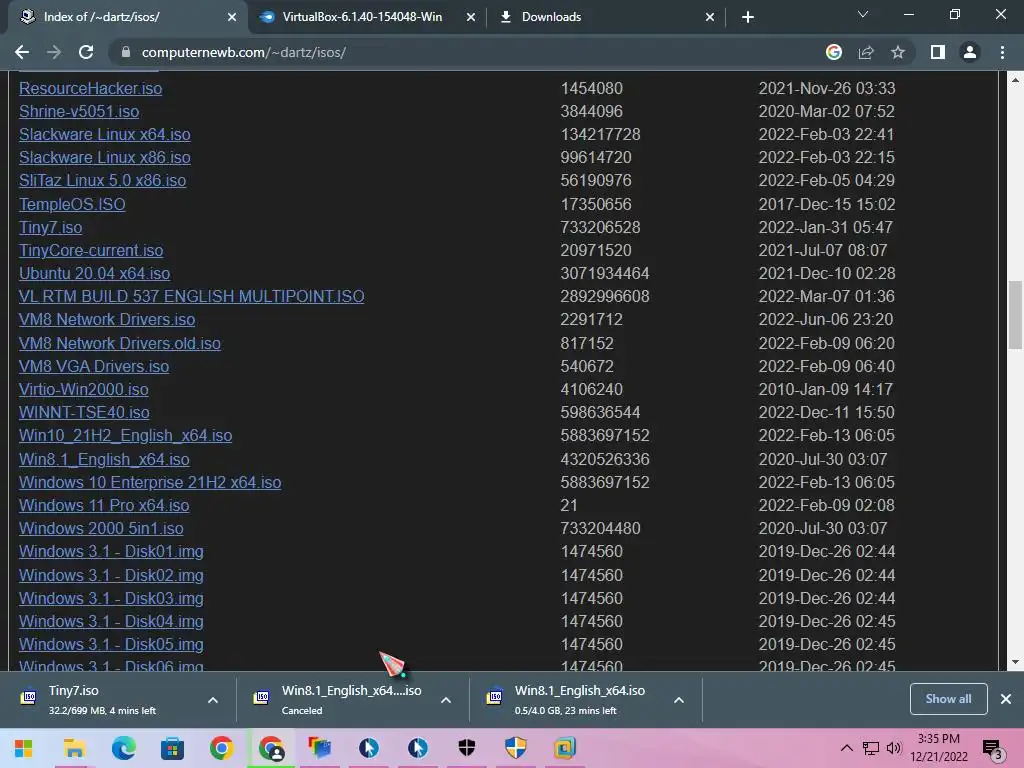Viewport: 1024px width, 768px height.
Task: Click Win10_21H2_English_x64.iso link
Action: point(125,436)
